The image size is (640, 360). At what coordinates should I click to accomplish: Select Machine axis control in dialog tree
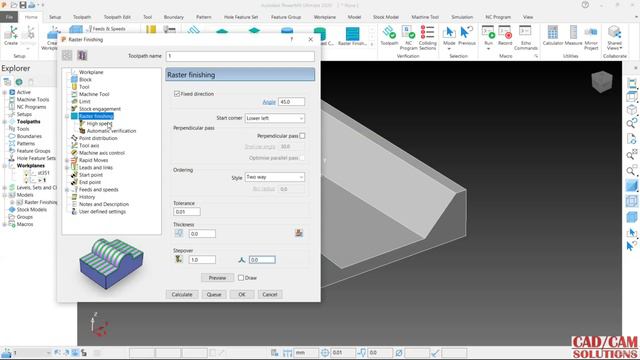(102, 153)
